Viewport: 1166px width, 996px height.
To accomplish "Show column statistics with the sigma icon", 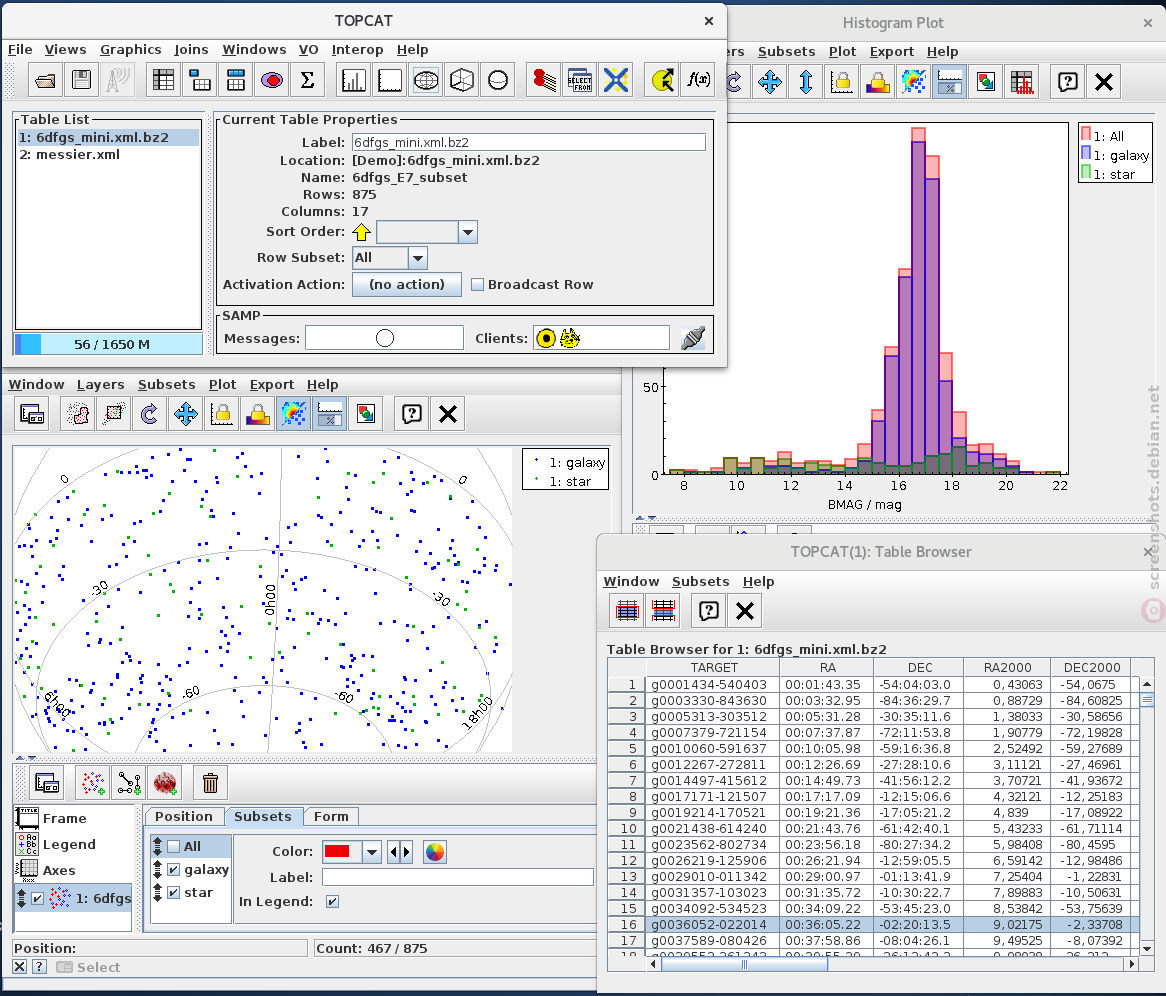I will pos(307,80).
